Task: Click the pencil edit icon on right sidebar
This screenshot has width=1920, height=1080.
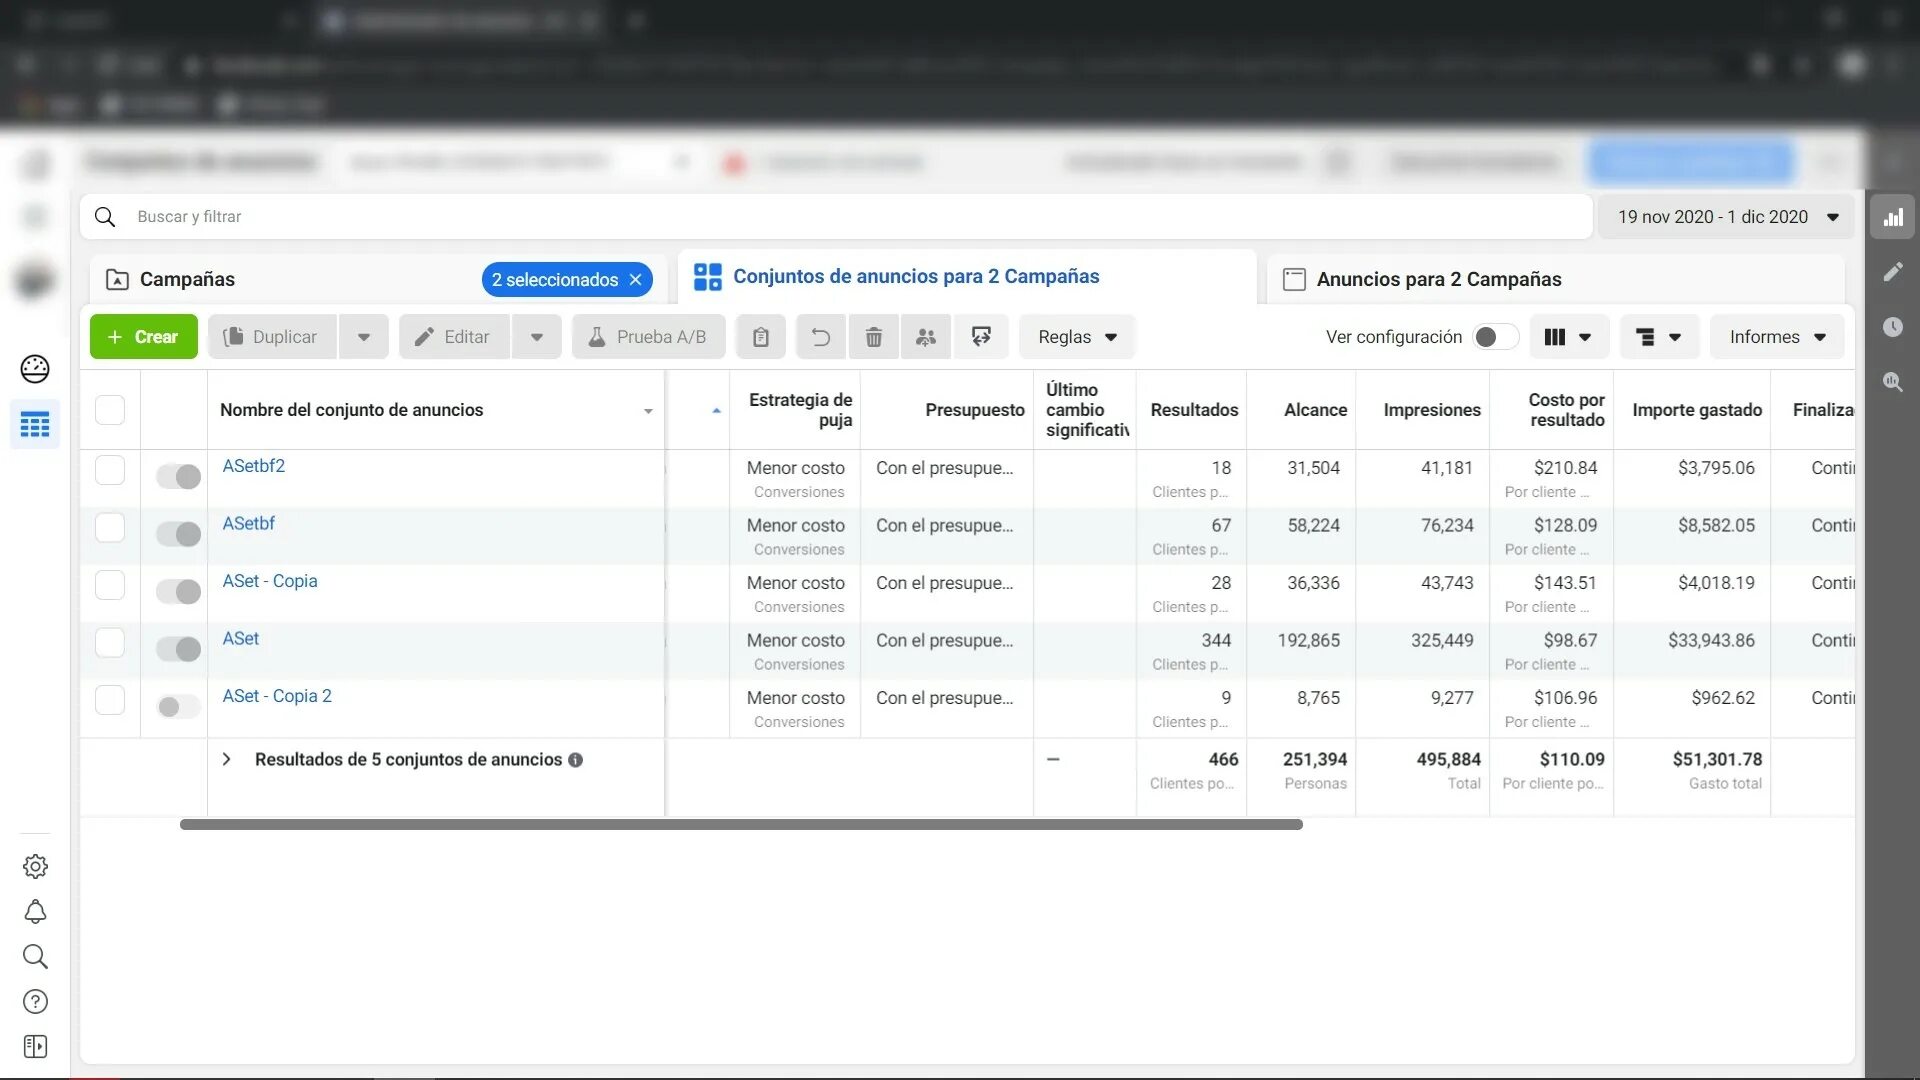Action: click(1892, 272)
